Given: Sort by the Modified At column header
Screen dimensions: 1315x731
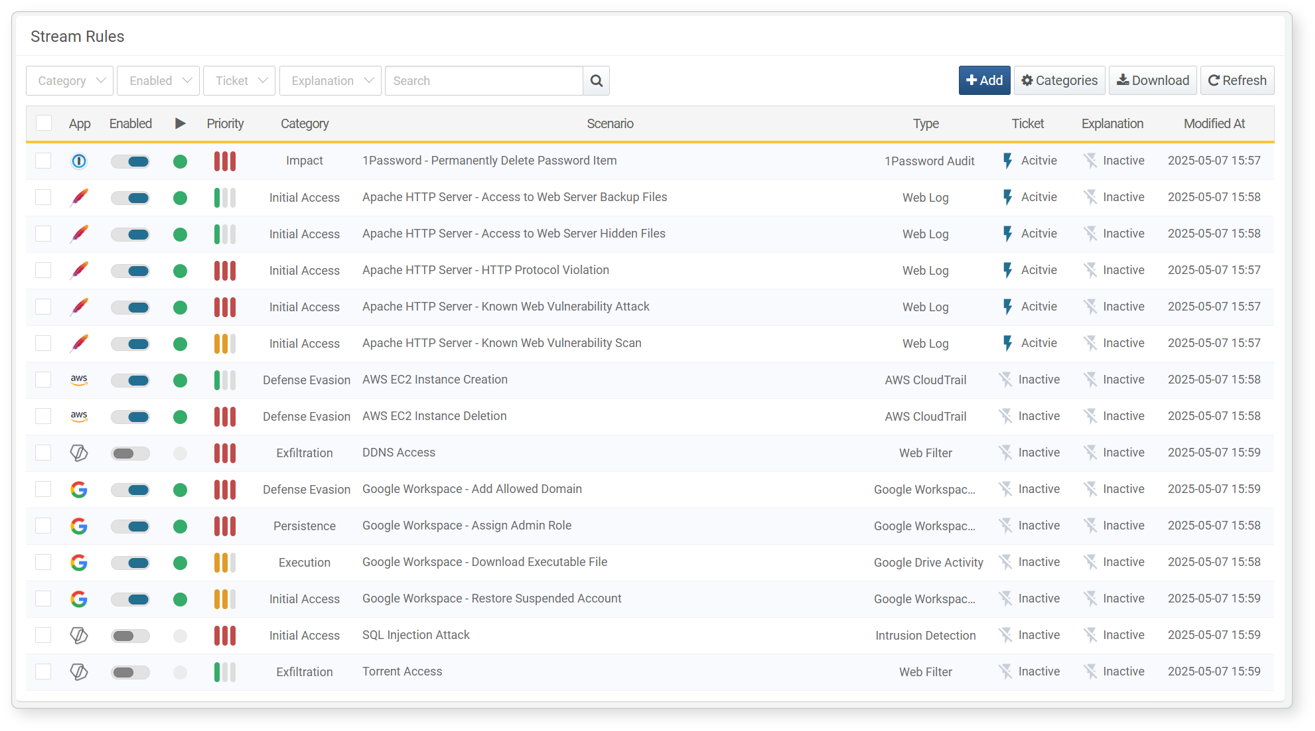Looking at the screenshot, I should click(x=1214, y=124).
